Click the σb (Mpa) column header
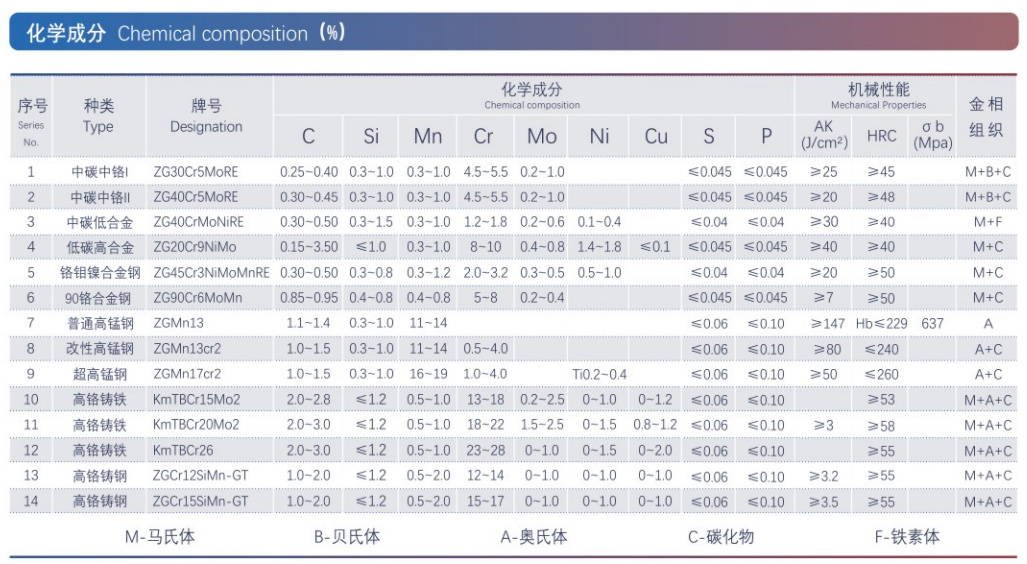1027x564 pixels. point(933,134)
